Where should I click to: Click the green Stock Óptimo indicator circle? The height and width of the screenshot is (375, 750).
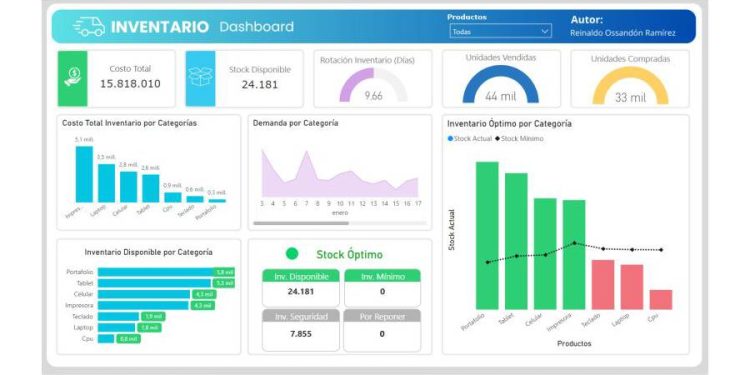click(x=292, y=254)
